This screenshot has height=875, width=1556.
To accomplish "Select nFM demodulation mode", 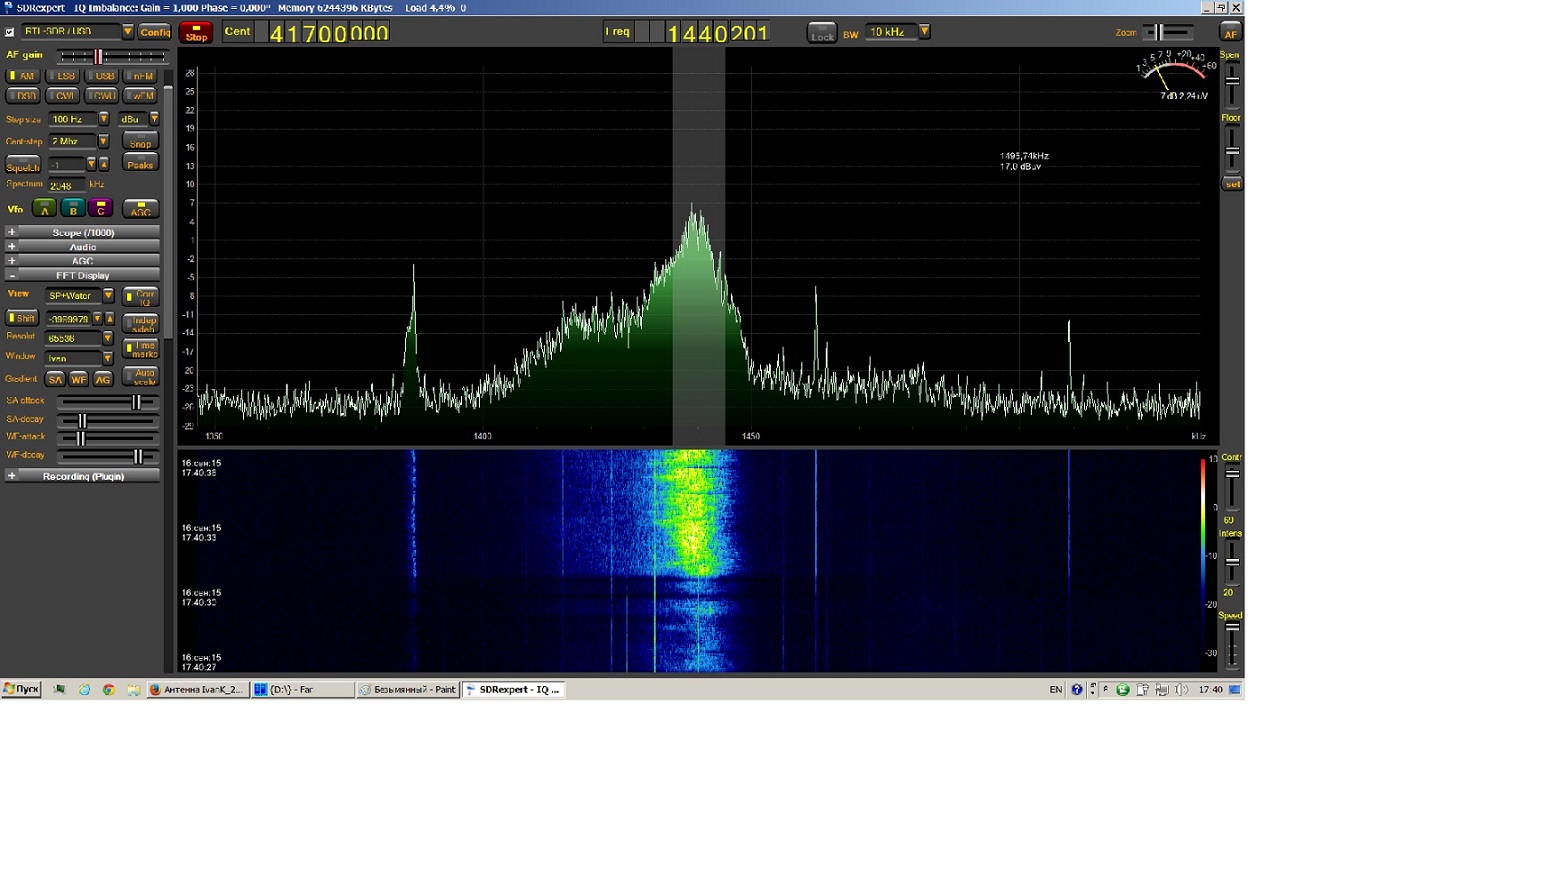I will pyautogui.click(x=140, y=76).
